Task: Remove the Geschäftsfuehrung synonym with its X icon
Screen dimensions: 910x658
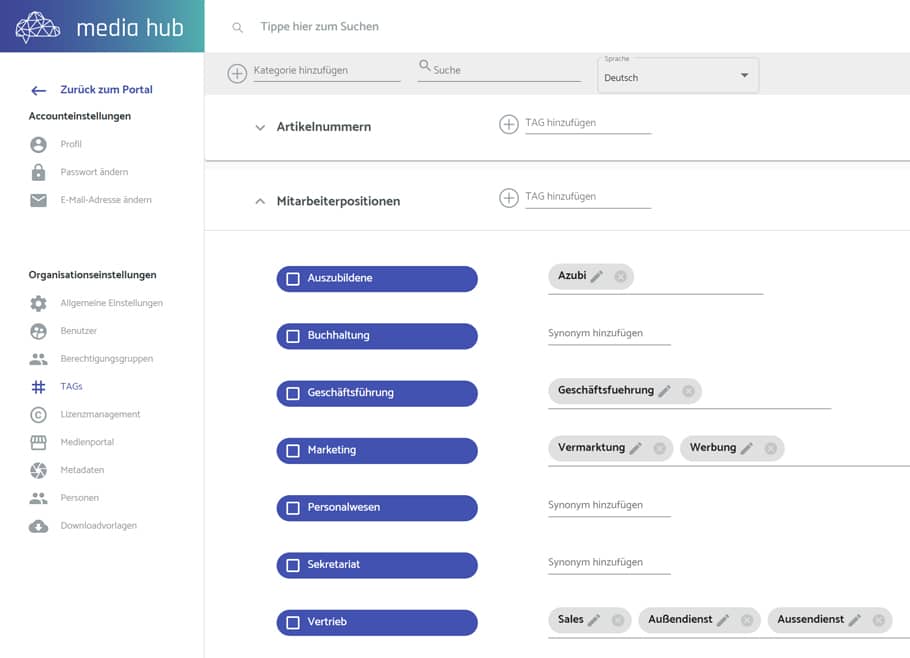Action: point(688,391)
